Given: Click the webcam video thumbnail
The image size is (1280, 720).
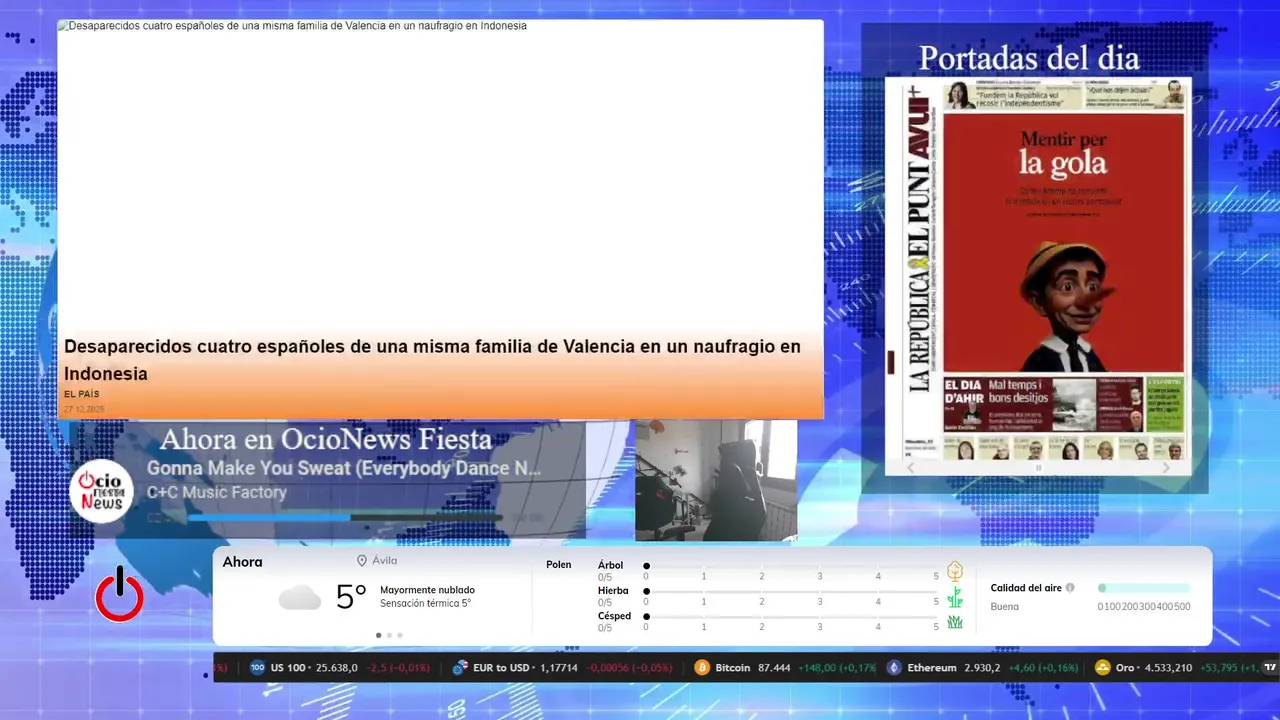Looking at the screenshot, I should point(716,480).
